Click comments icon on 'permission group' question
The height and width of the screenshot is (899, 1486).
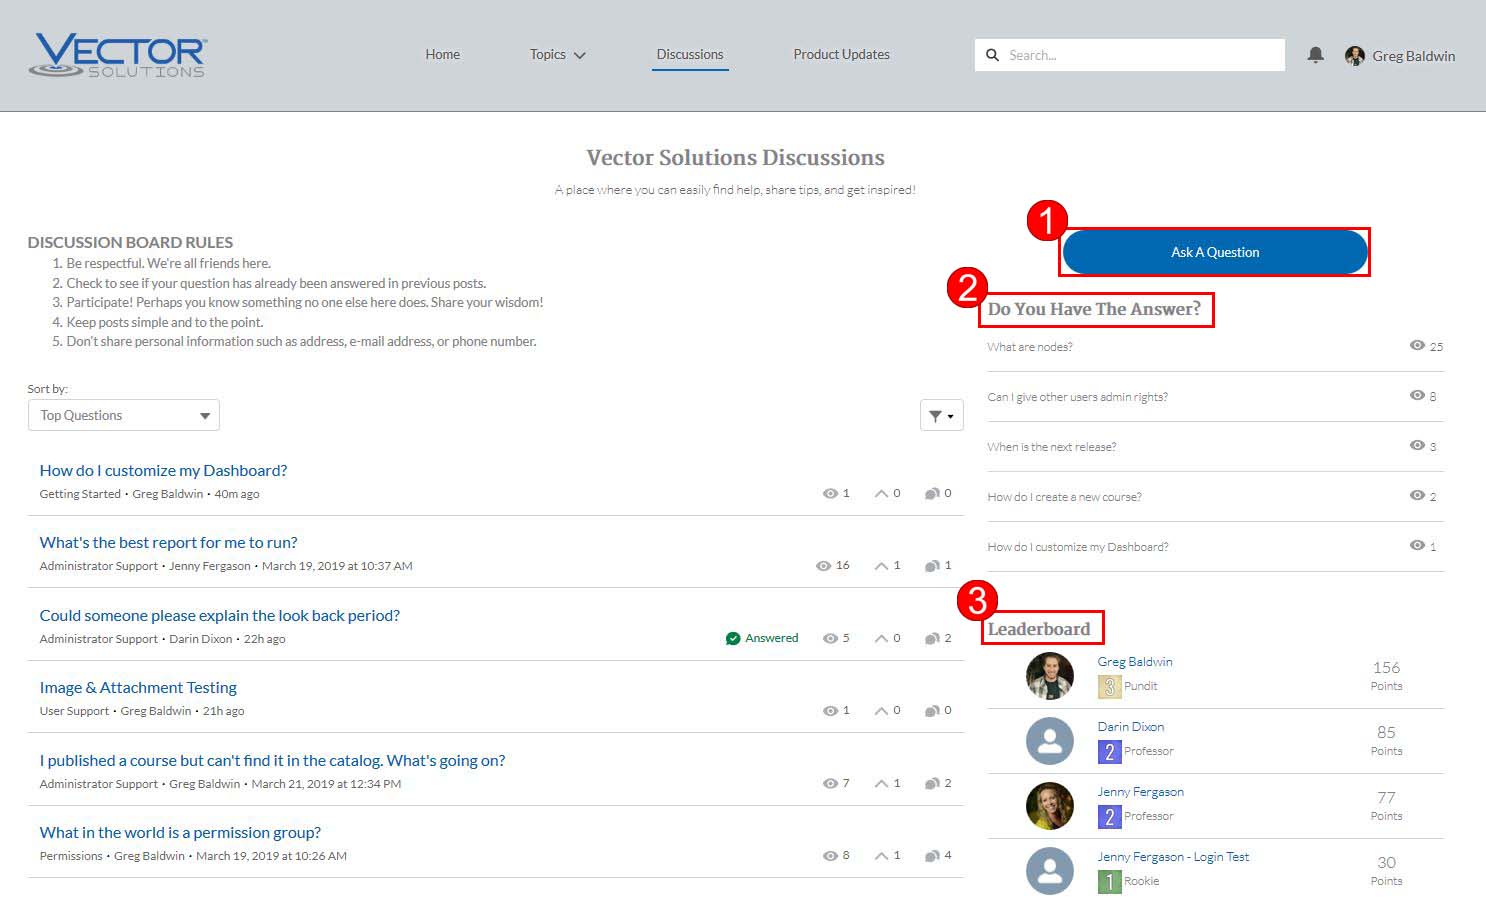932,856
